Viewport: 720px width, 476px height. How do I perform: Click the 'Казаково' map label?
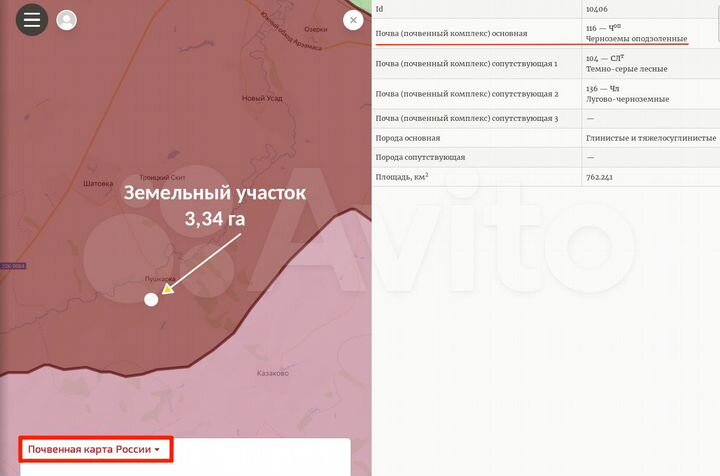click(273, 373)
